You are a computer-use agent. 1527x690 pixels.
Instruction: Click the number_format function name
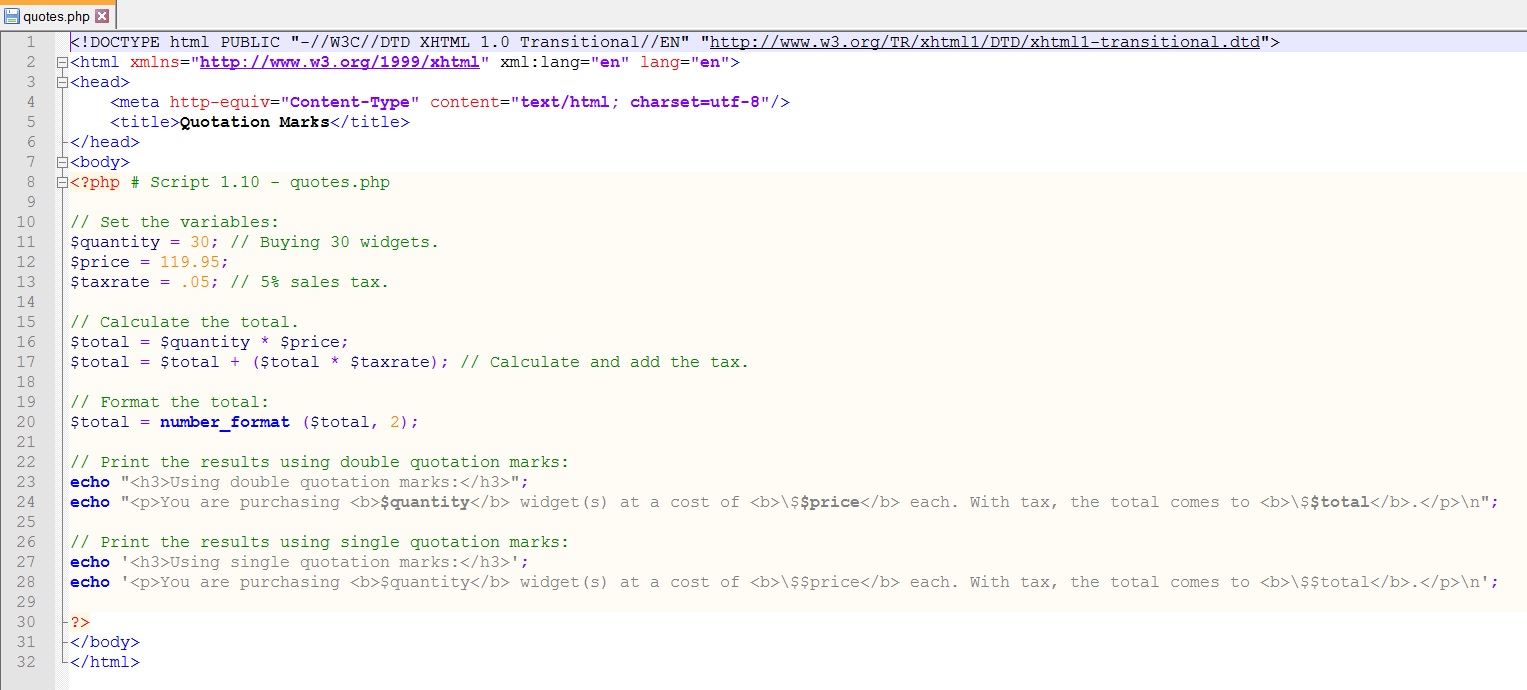pos(225,422)
